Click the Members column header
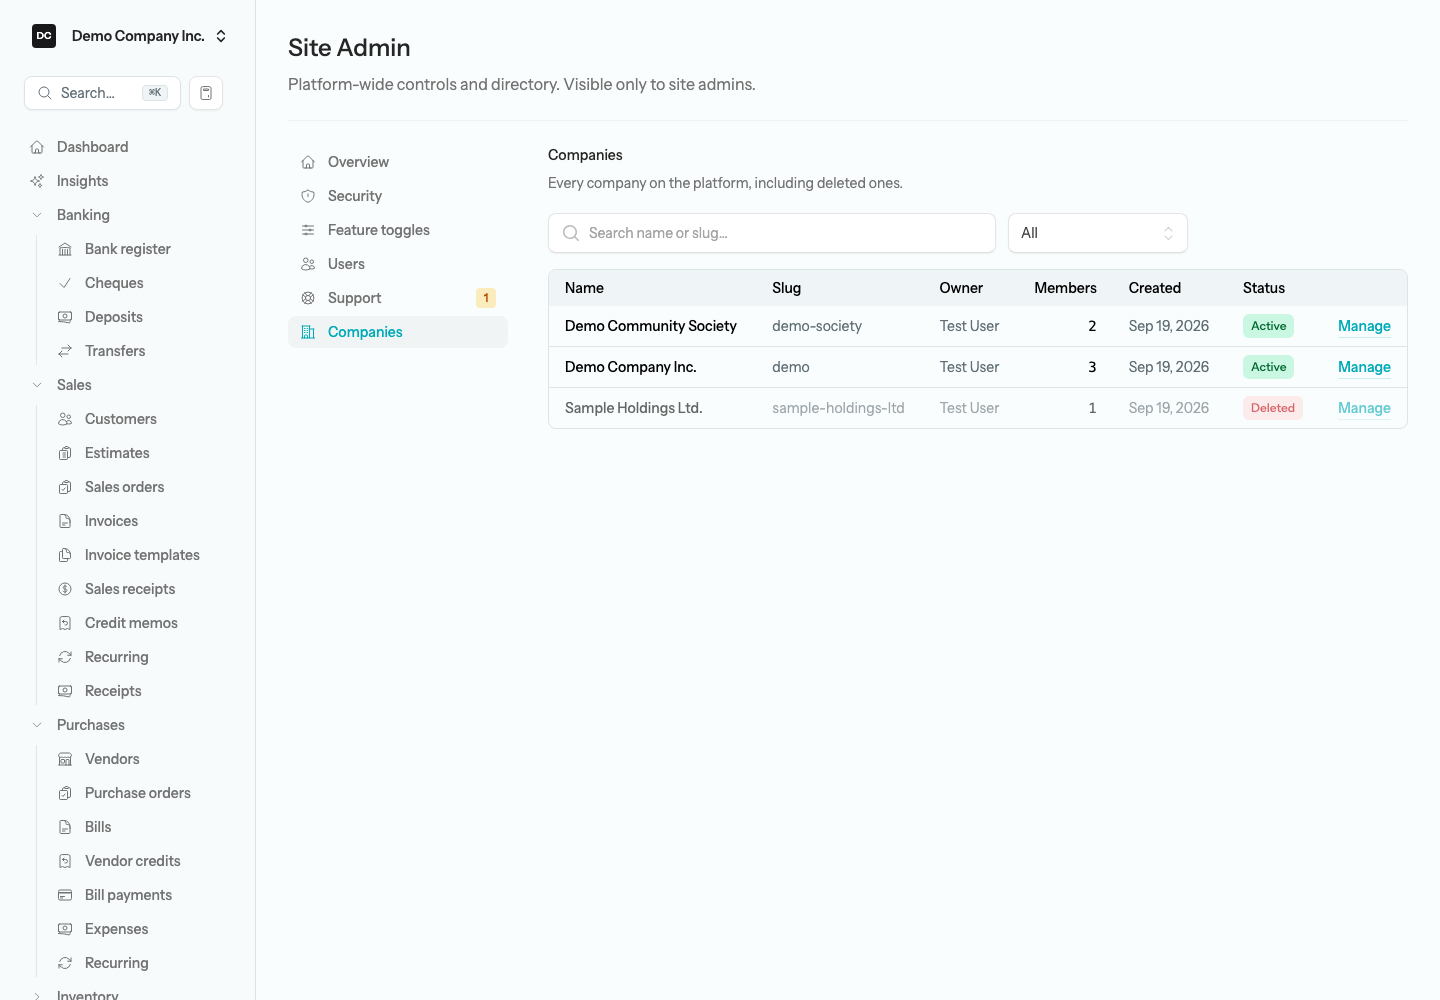 tap(1065, 288)
